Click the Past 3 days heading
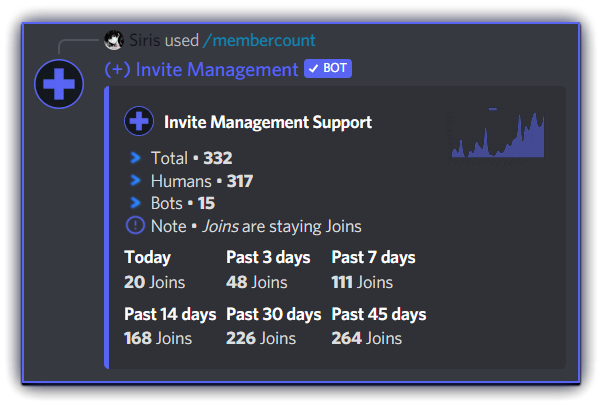Viewport: 602px width, 407px height. click(x=268, y=258)
